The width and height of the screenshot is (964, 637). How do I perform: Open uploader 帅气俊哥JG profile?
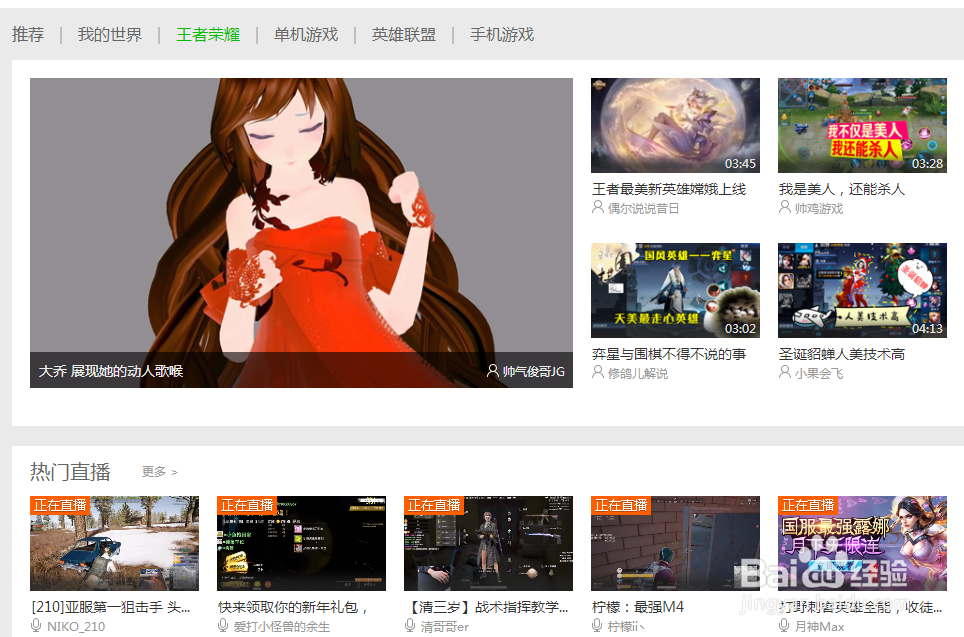534,371
